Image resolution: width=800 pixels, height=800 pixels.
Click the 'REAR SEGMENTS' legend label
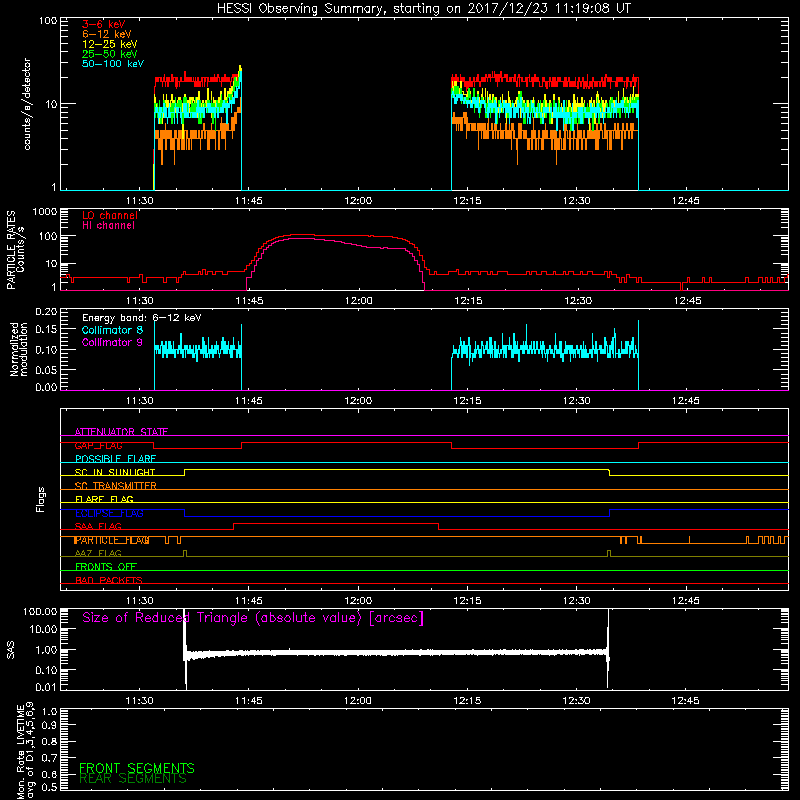point(133,779)
